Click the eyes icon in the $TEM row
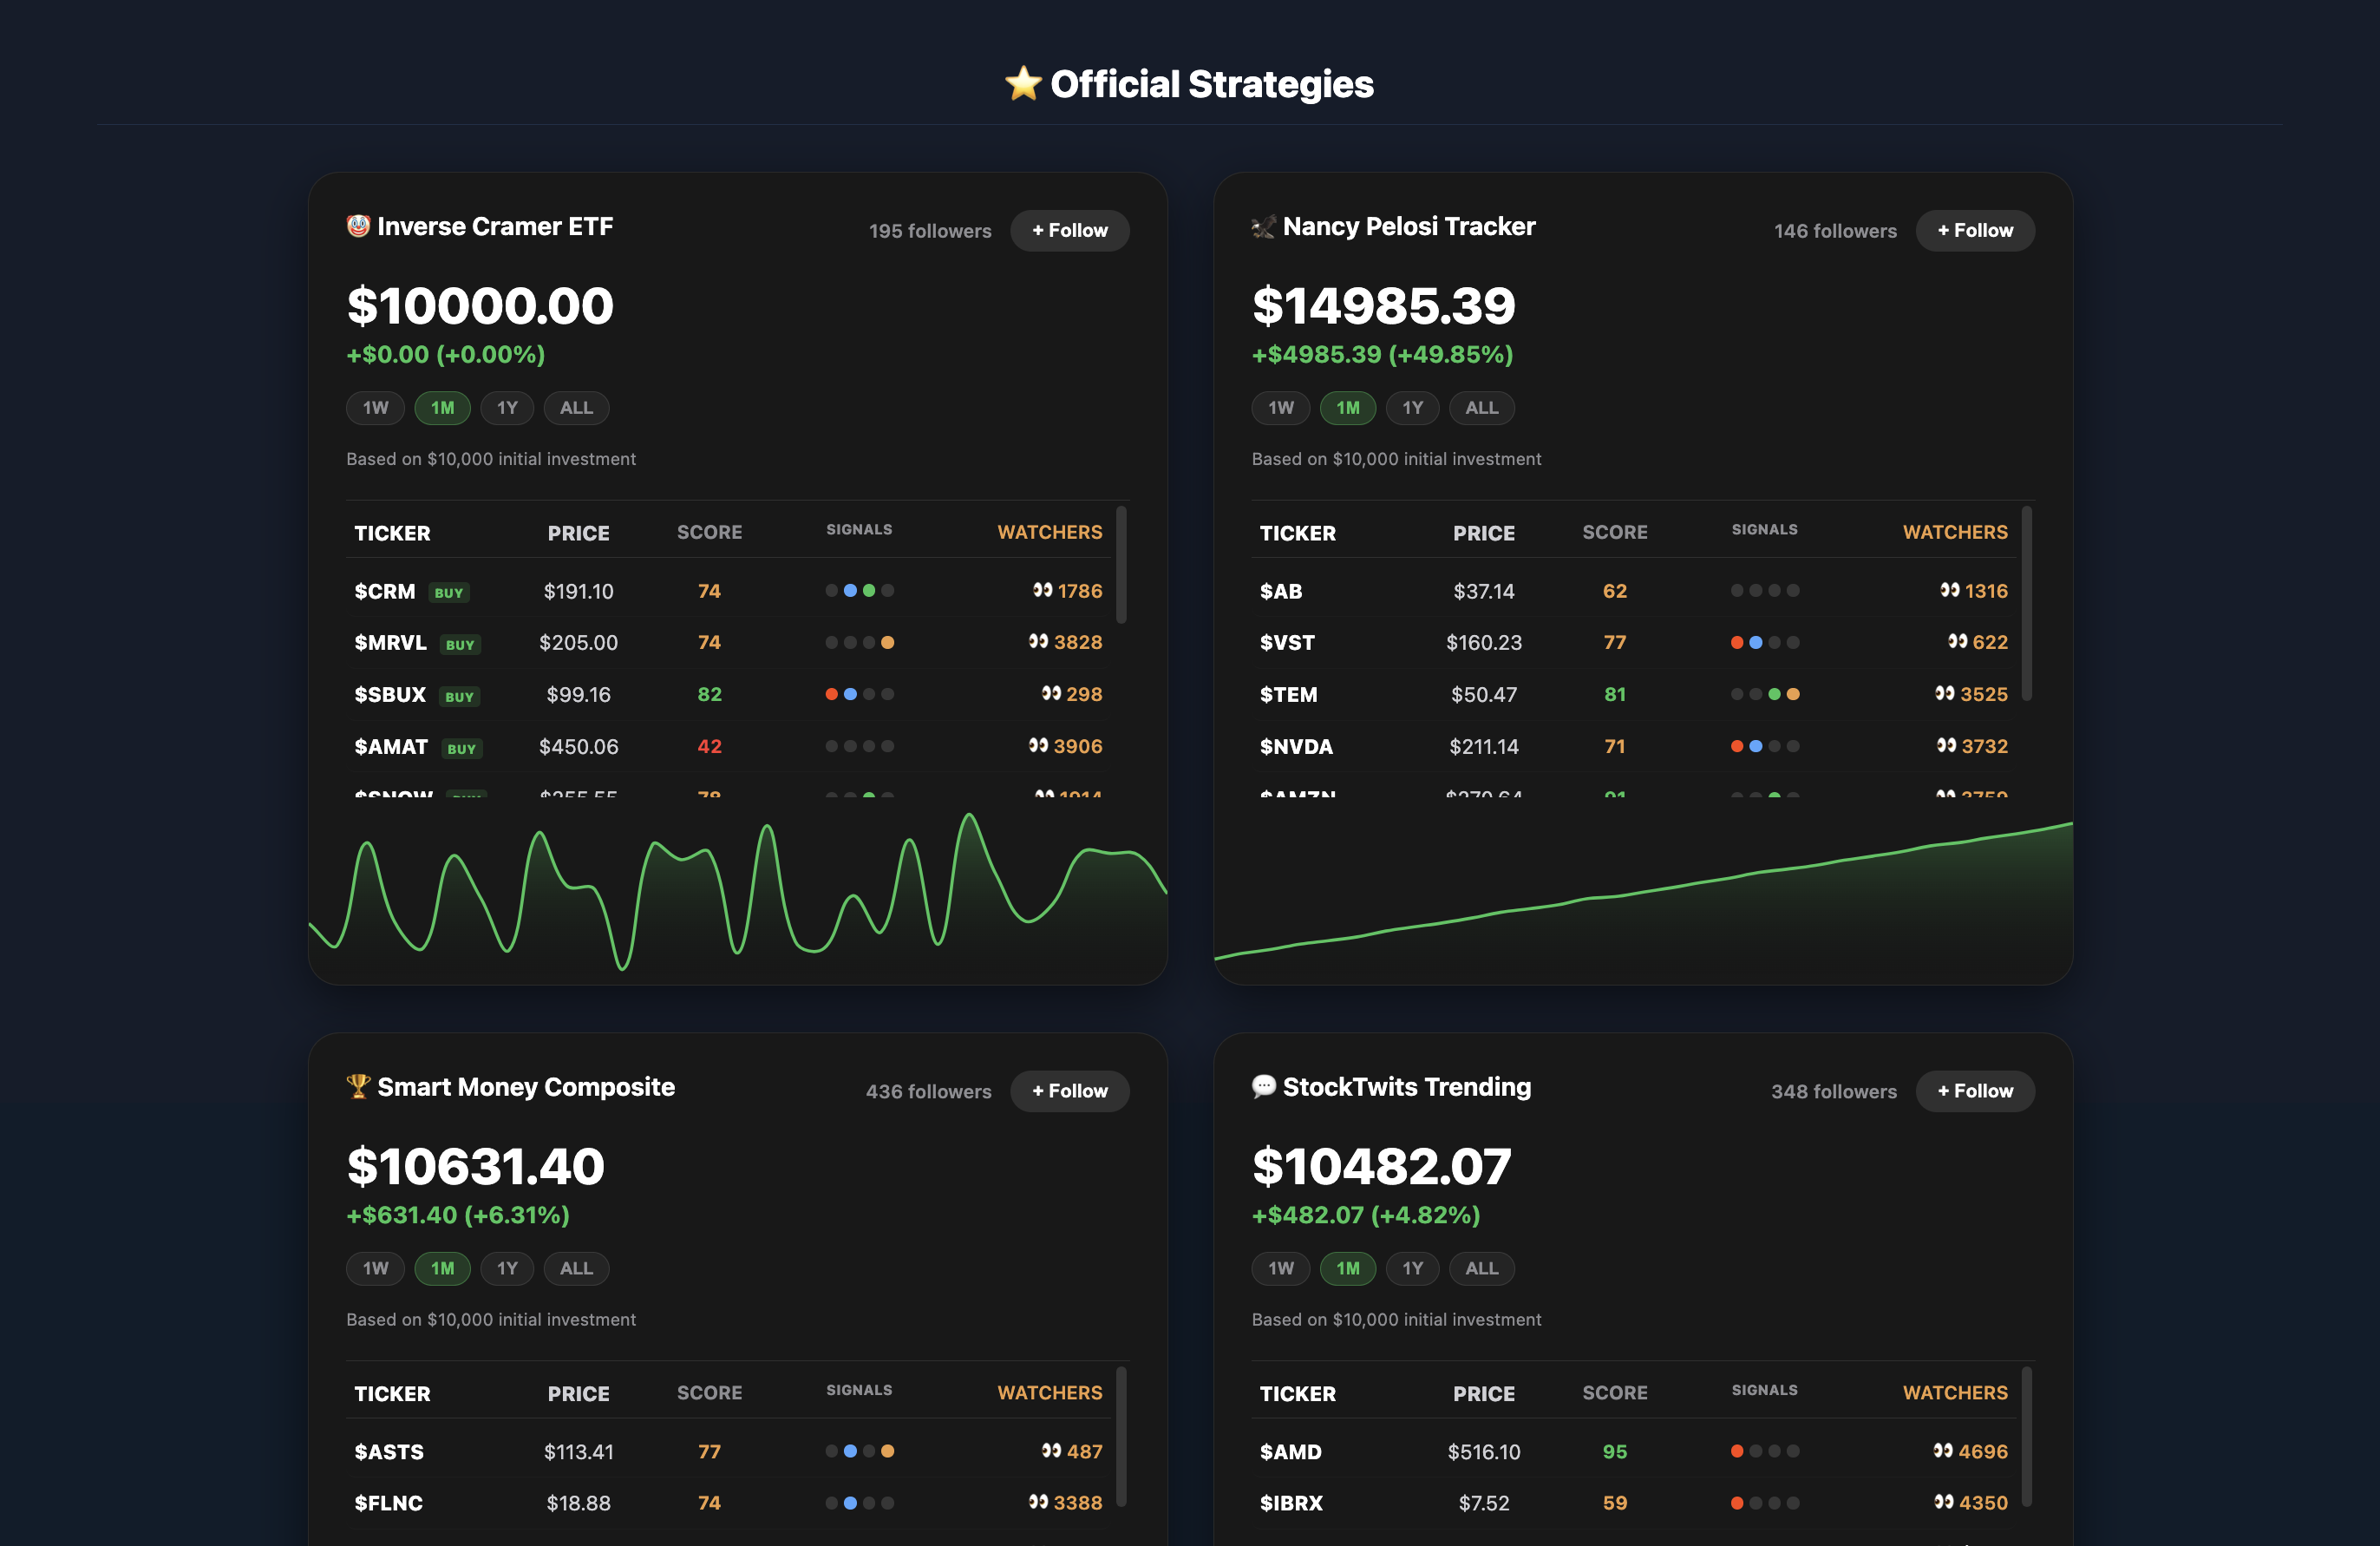The width and height of the screenshot is (2380, 1546). click(1944, 694)
